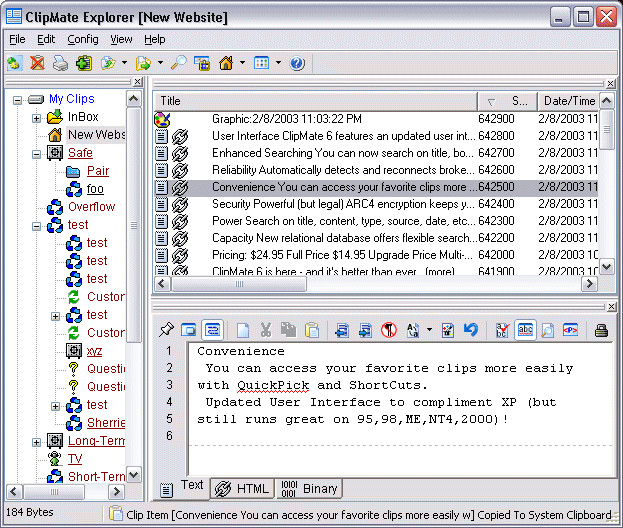
Task: Click in the text editor on line 'Convenience'
Action: point(241,352)
